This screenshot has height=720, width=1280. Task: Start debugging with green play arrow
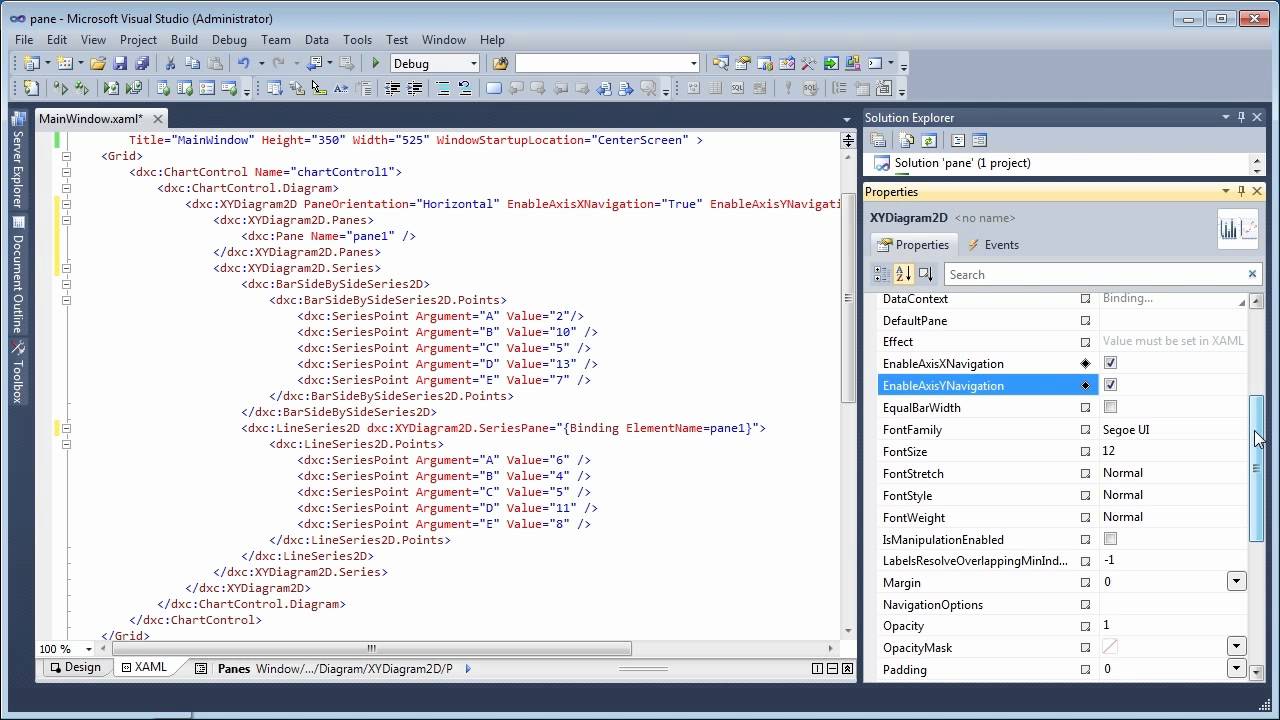click(x=376, y=63)
